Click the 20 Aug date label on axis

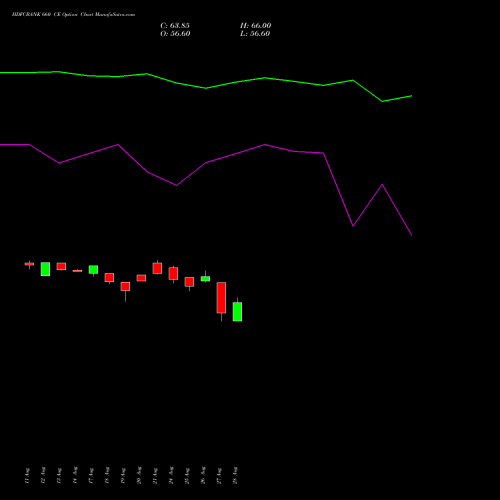coord(139,476)
